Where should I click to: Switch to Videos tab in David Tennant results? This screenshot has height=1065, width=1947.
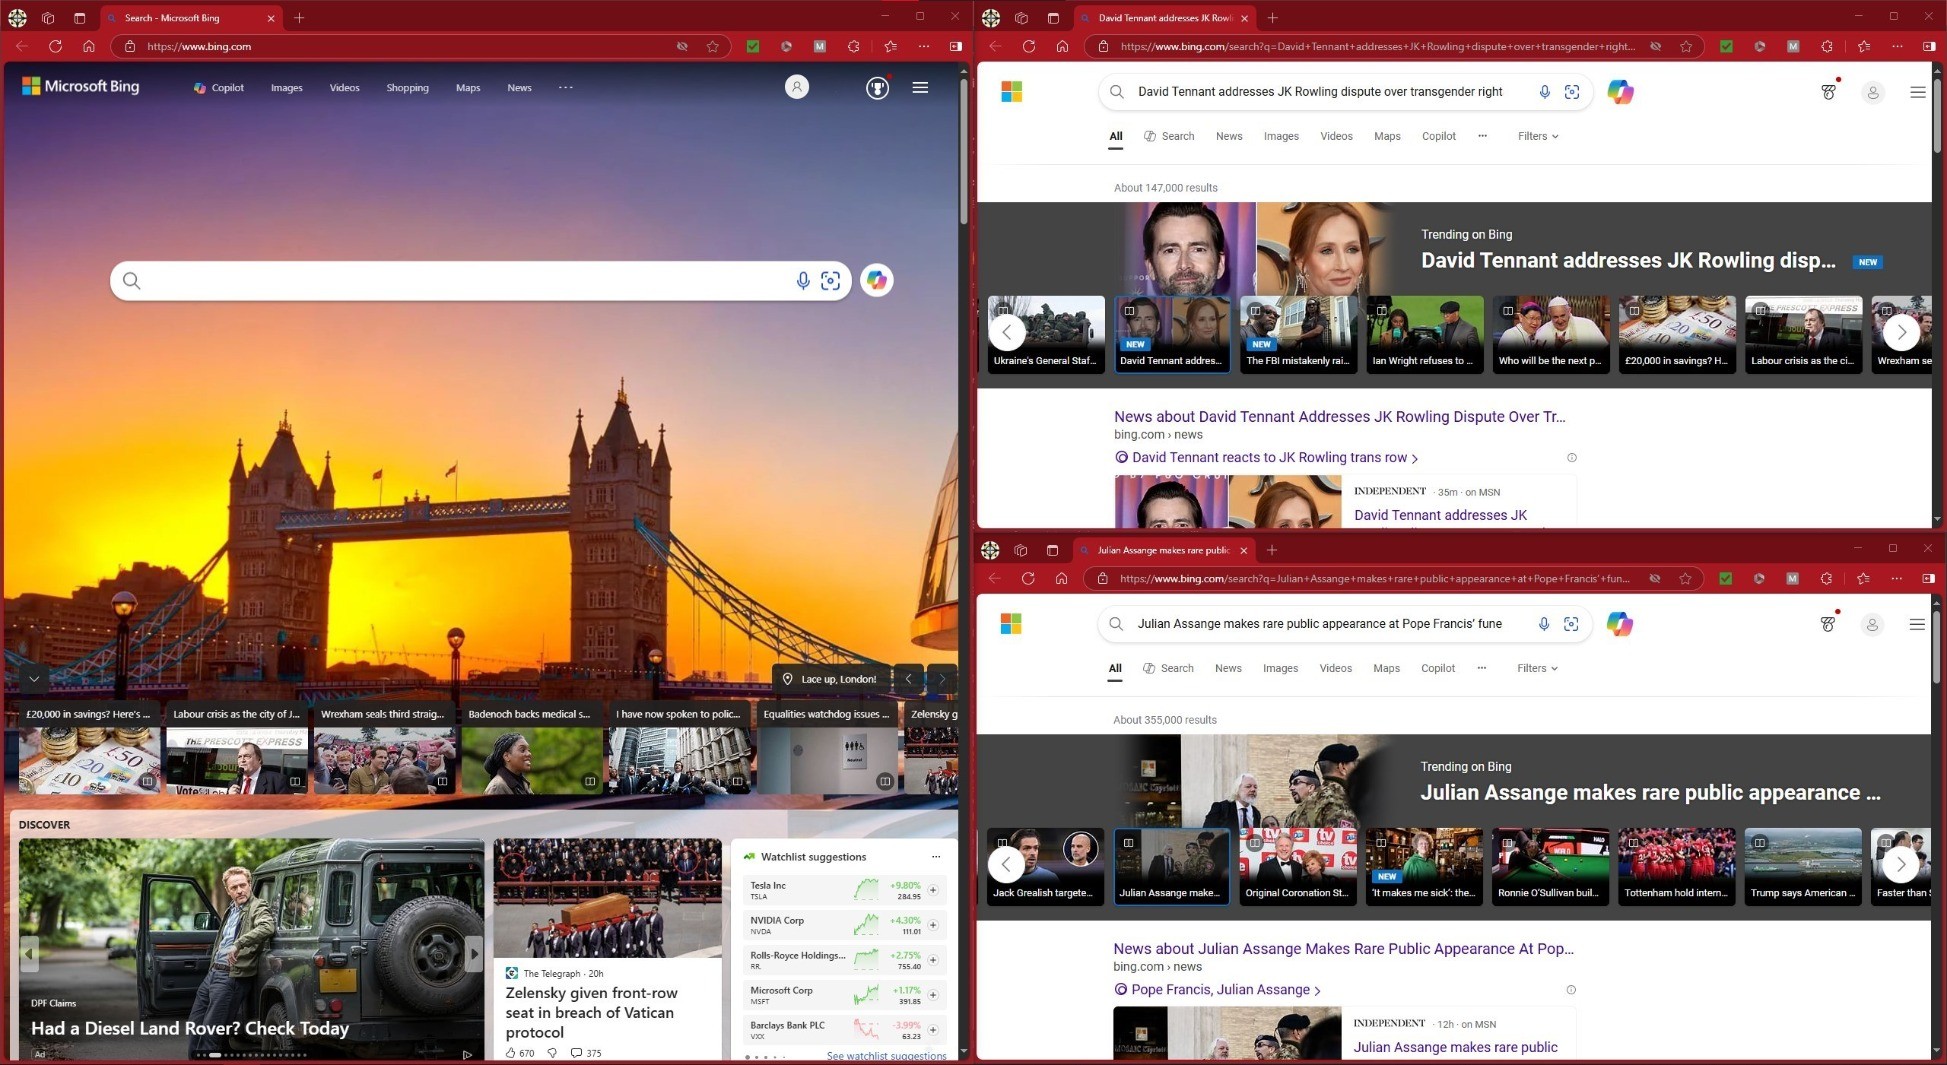tap(1336, 136)
